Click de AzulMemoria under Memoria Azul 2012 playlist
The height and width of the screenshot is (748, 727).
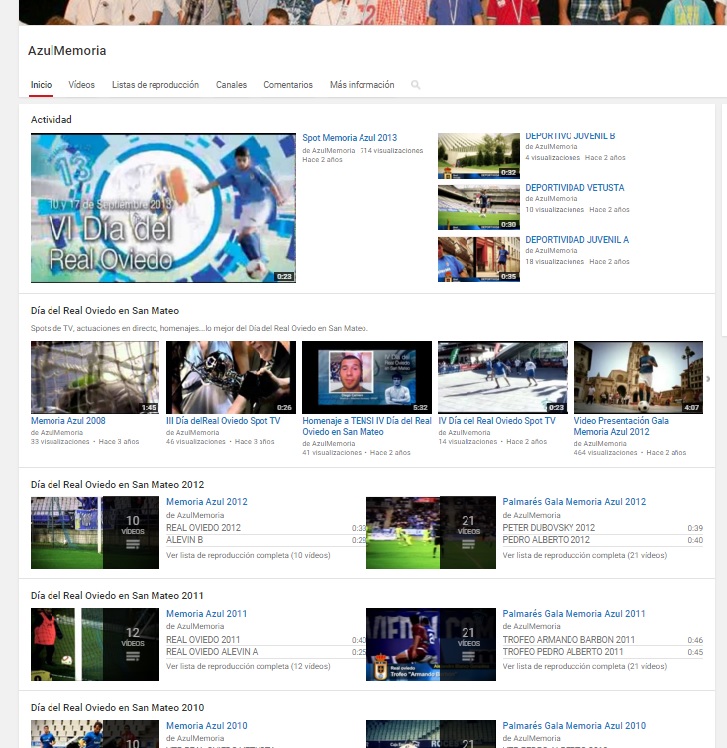[195, 515]
